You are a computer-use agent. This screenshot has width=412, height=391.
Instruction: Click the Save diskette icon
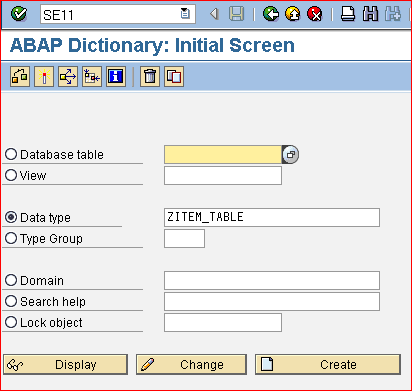coord(236,14)
